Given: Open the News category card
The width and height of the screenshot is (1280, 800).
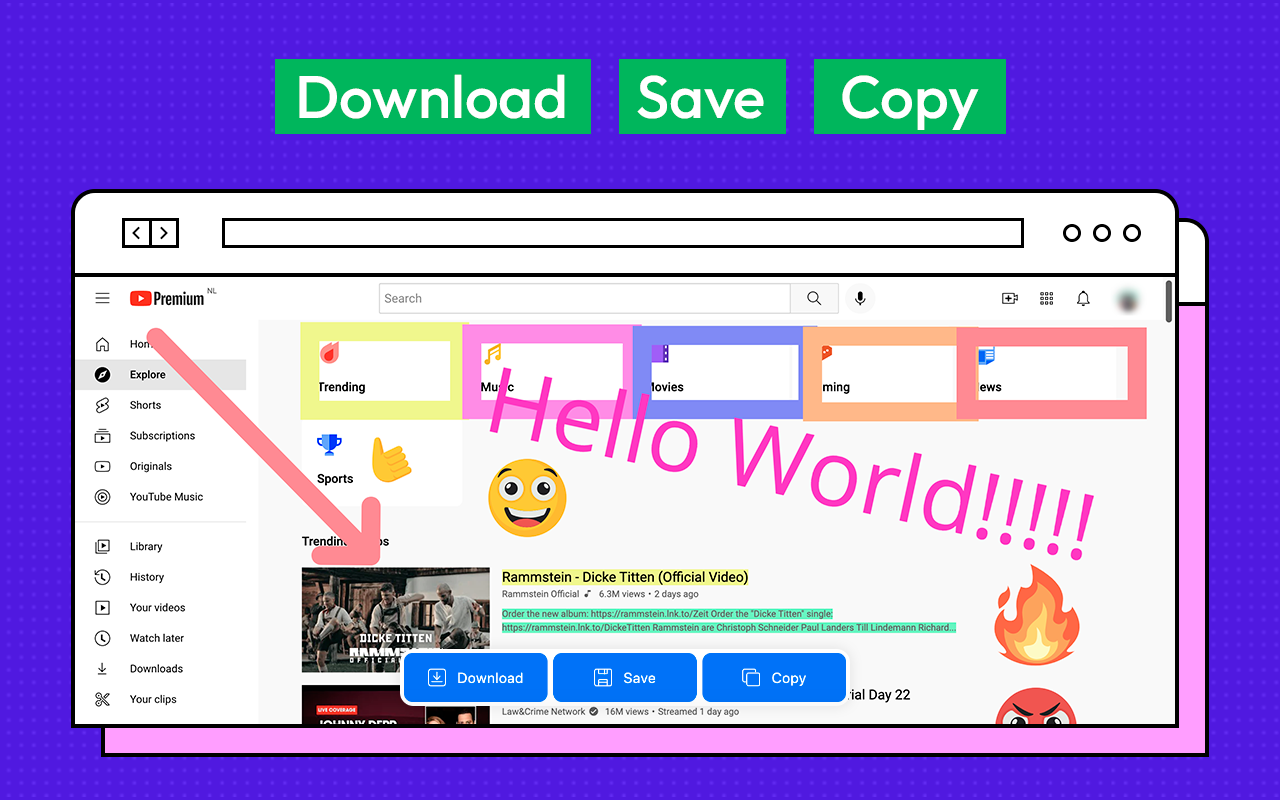Looking at the screenshot, I should [1051, 371].
